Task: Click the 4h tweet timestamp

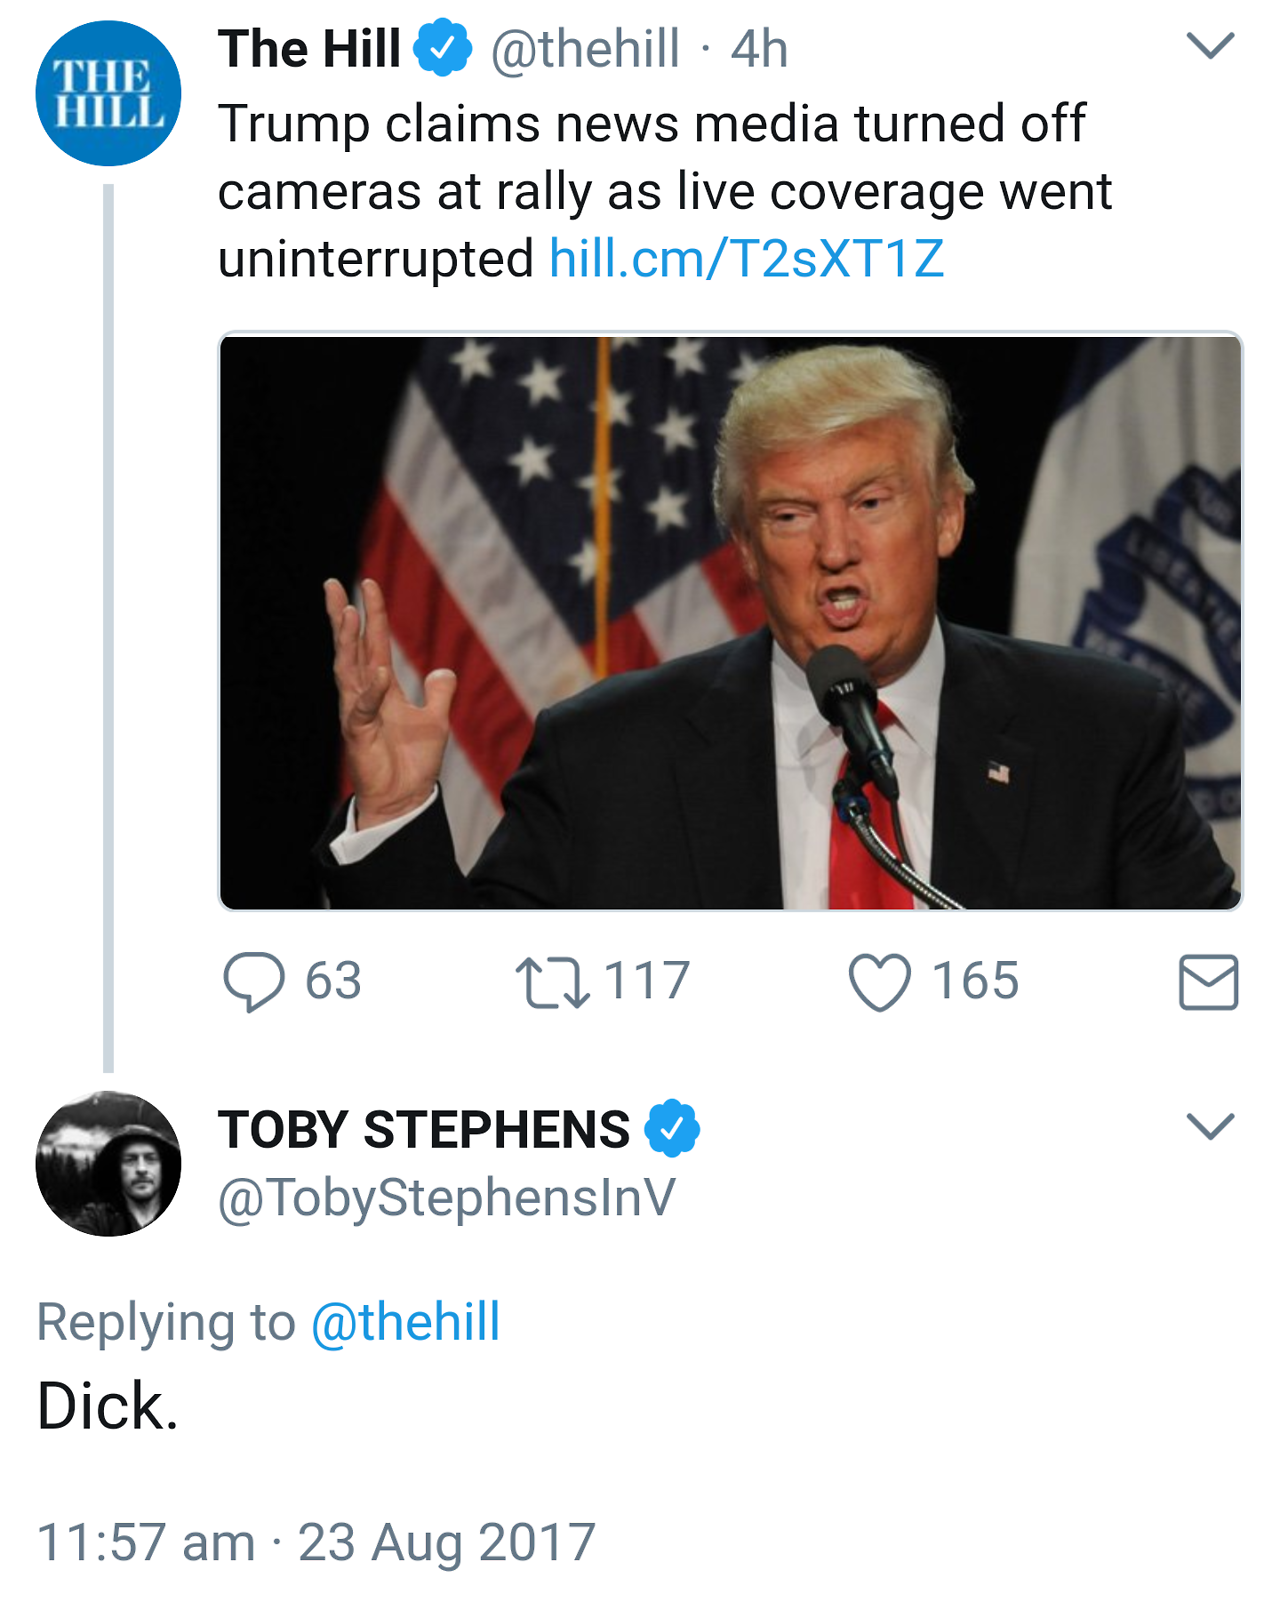Action: pyautogui.click(x=759, y=50)
